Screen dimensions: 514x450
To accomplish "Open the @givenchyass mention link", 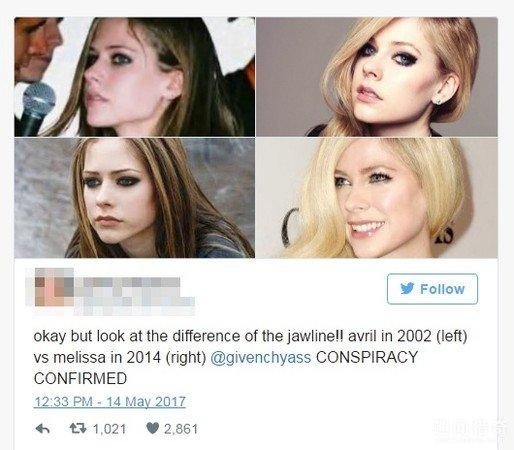I will pos(261,357).
